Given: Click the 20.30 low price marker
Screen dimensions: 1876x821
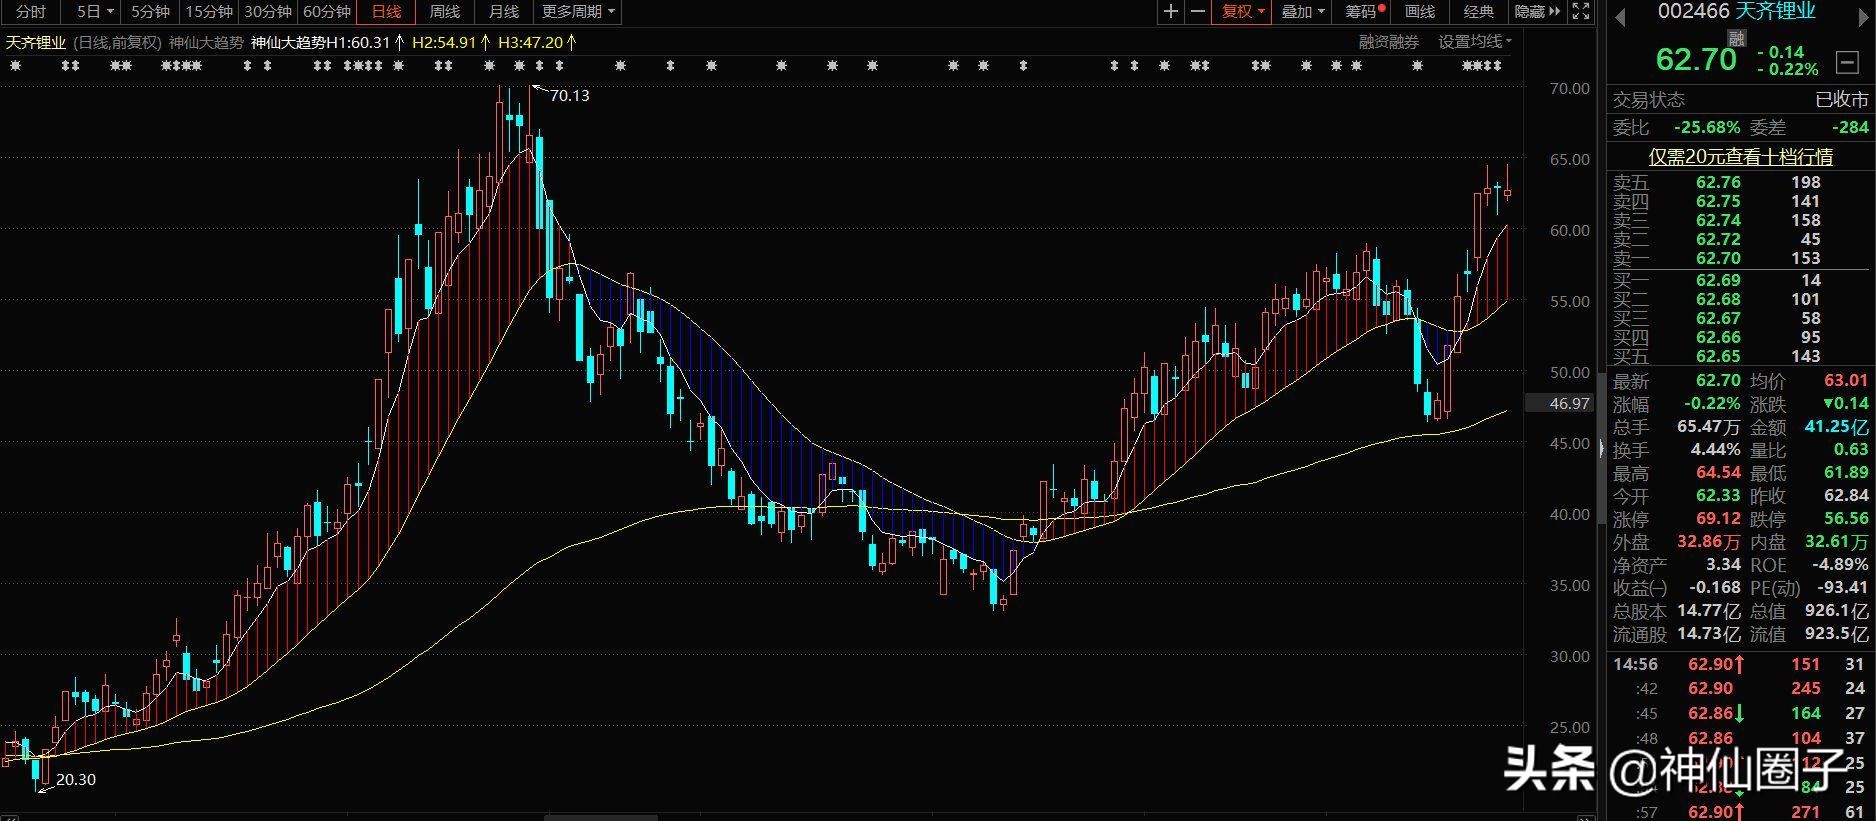Looking at the screenshot, I should (76, 780).
